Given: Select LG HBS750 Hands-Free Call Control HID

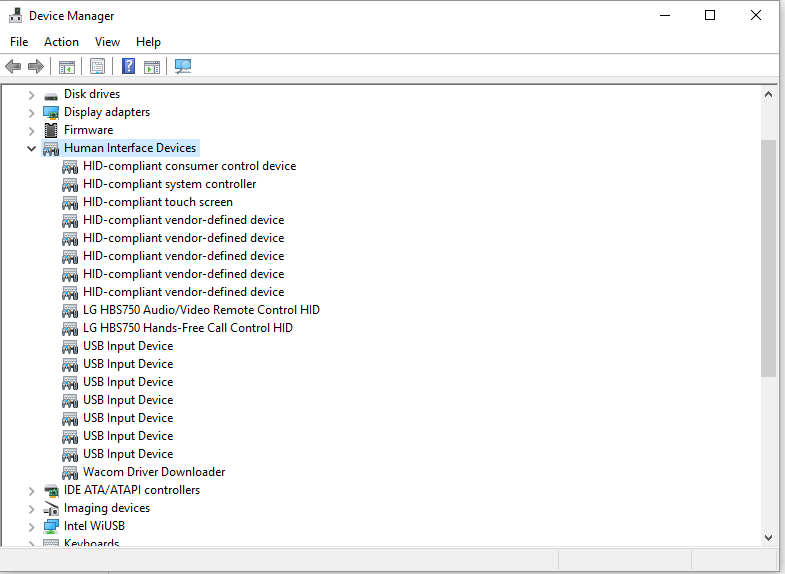Looking at the screenshot, I should (x=188, y=328).
